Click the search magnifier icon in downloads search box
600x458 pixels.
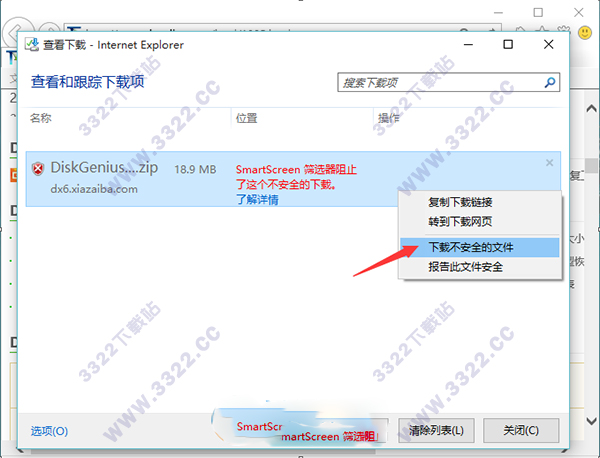click(550, 82)
